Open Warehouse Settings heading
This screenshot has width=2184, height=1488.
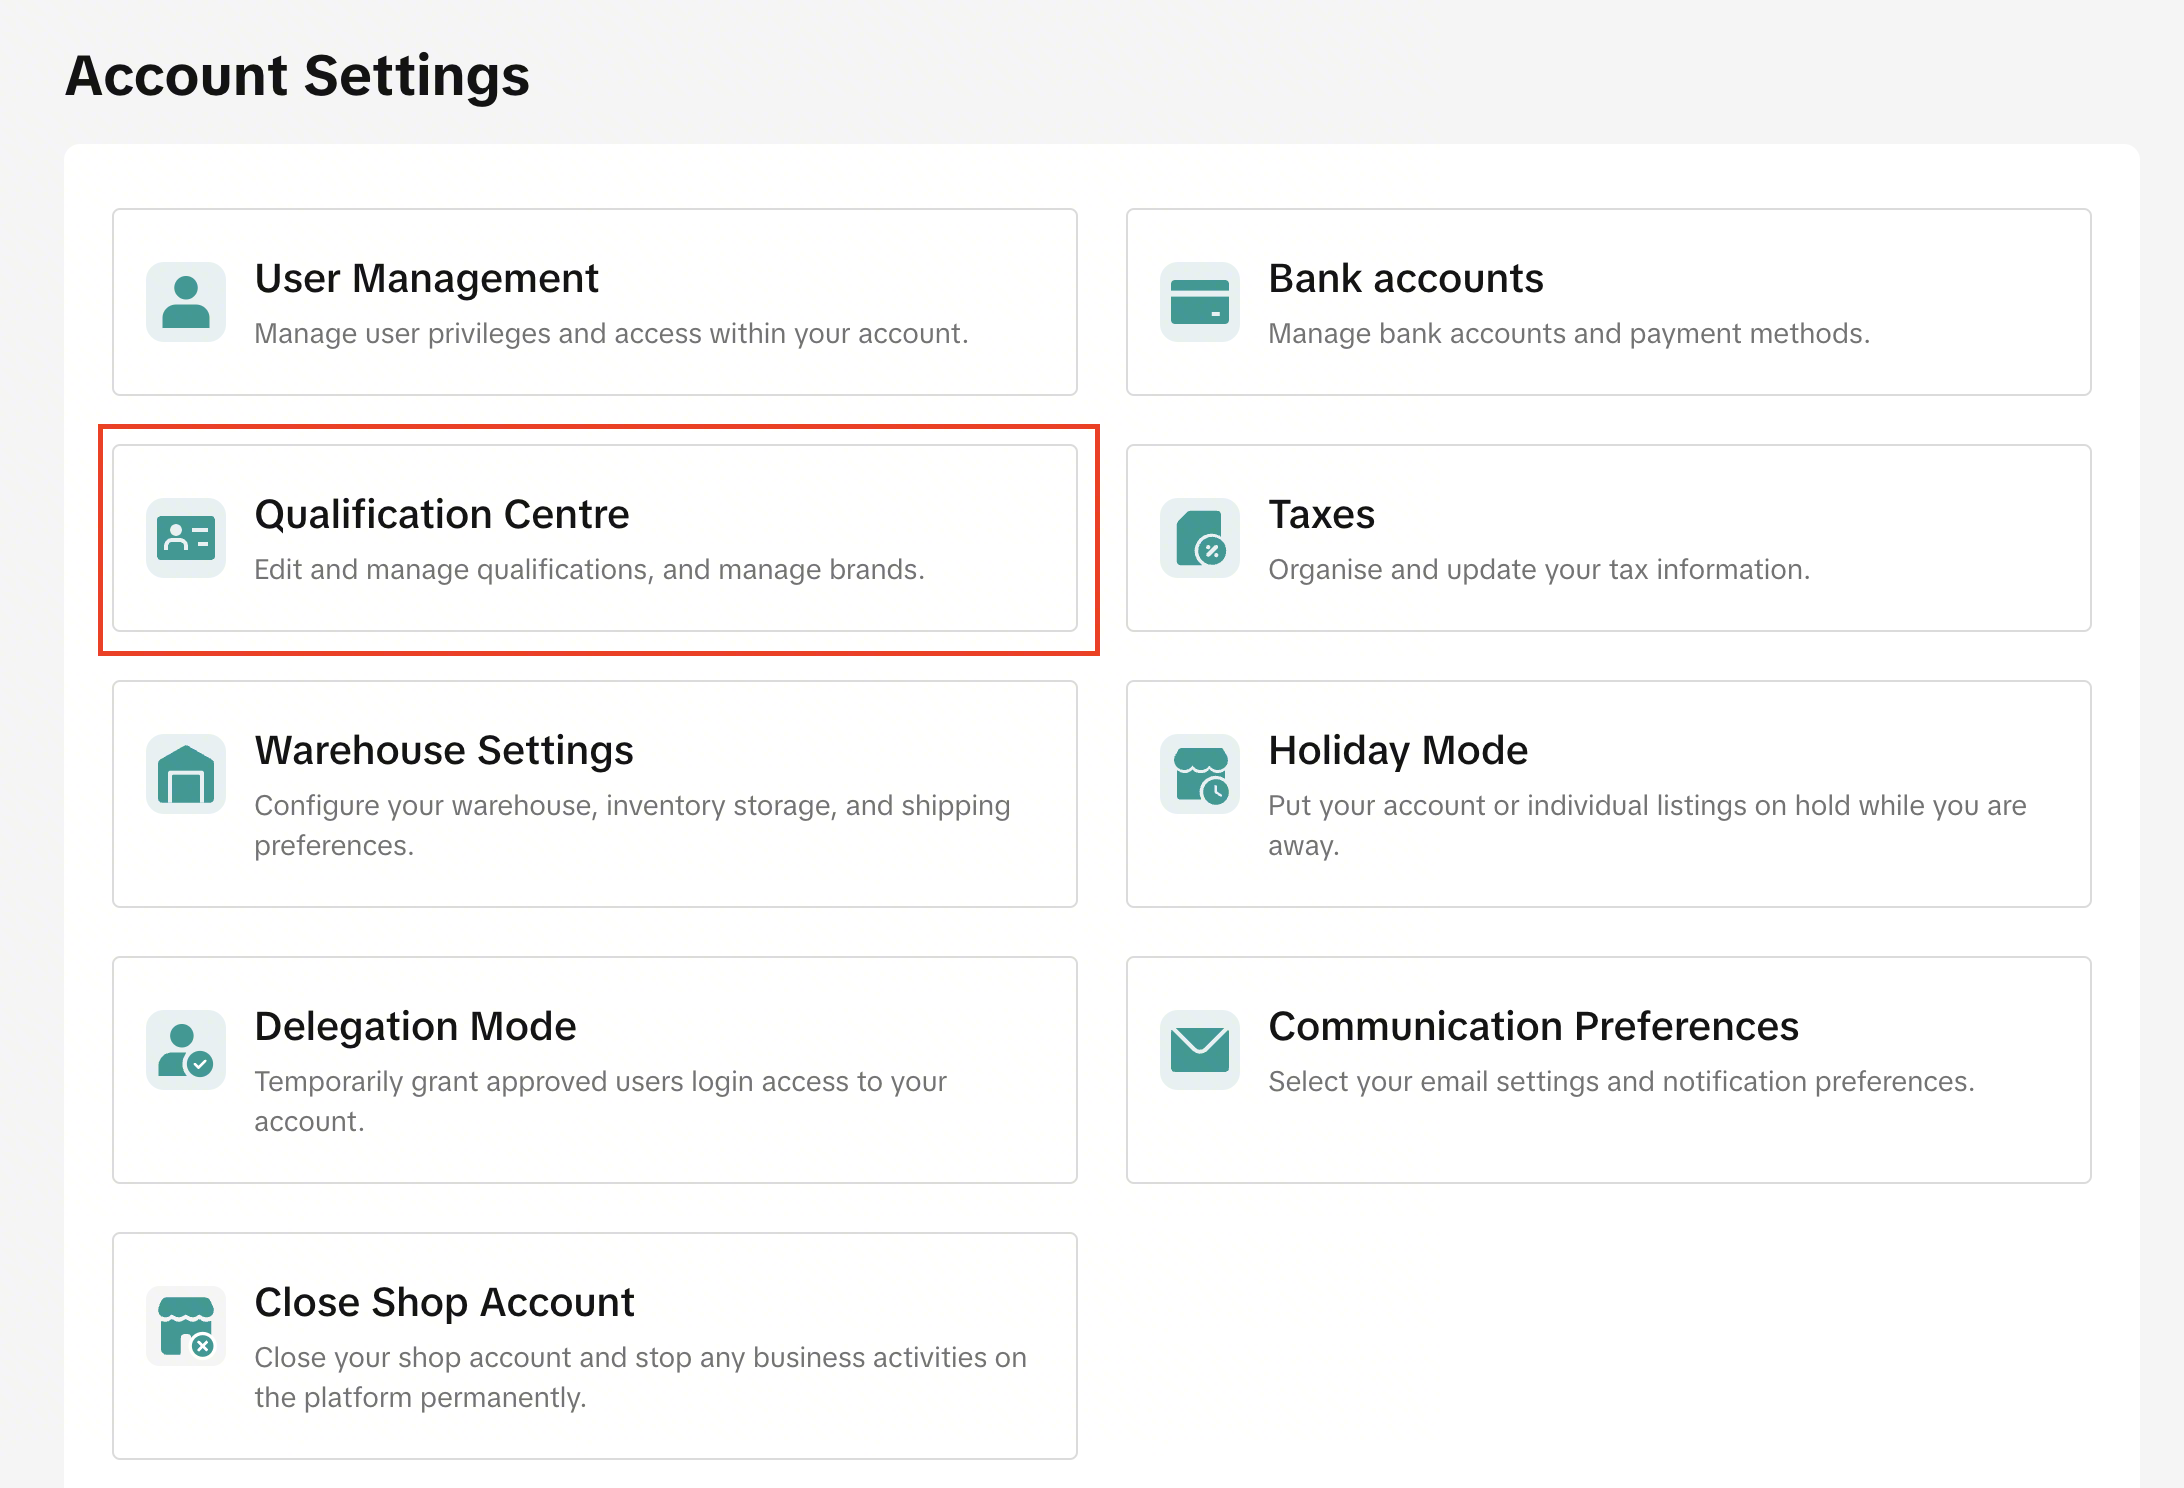click(444, 750)
